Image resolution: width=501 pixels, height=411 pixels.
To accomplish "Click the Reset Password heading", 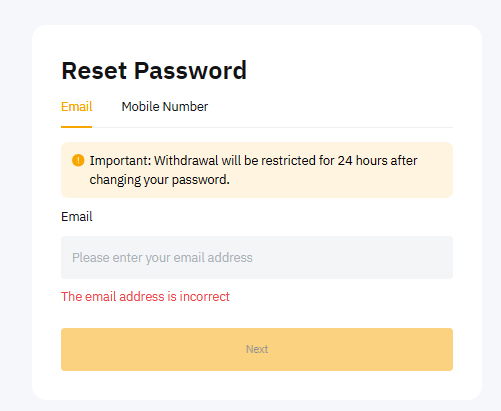I will (154, 71).
